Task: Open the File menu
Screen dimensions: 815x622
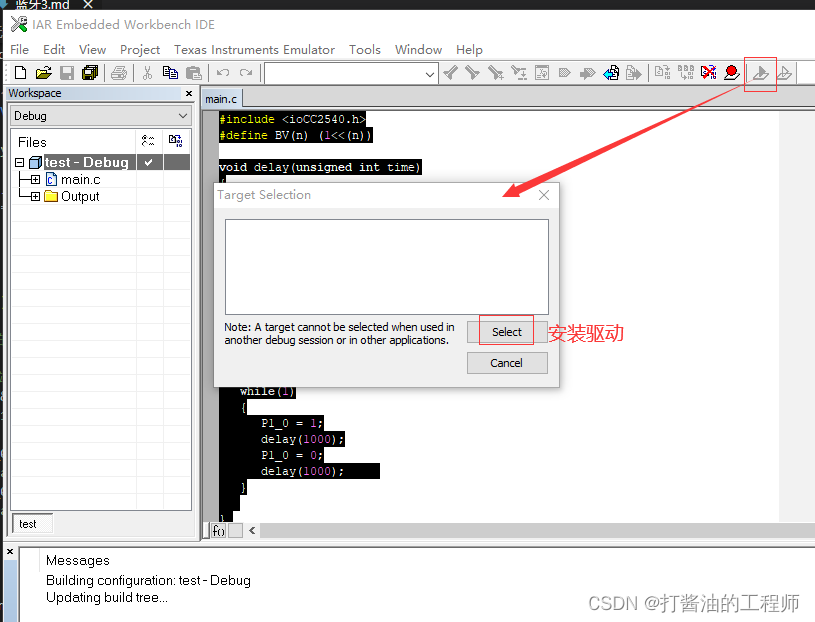Action: tap(20, 49)
